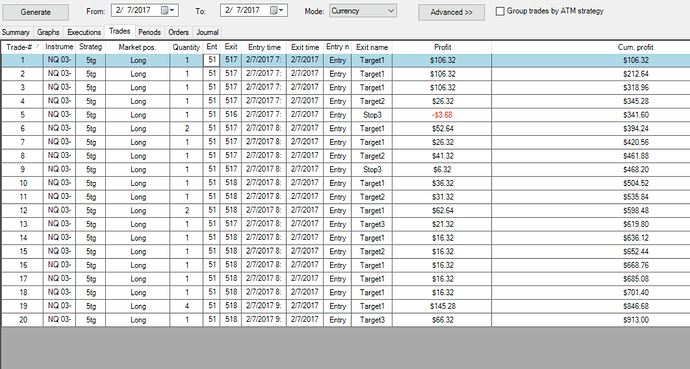690x369 pixels.
Task: Select trade row 5 with the Stop3 loss
Action: pos(345,115)
